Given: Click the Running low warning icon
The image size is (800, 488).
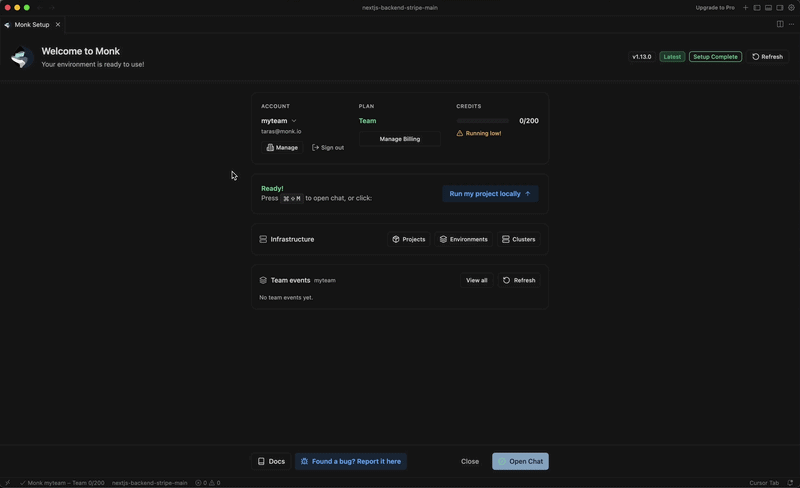Looking at the screenshot, I should click(460, 133).
